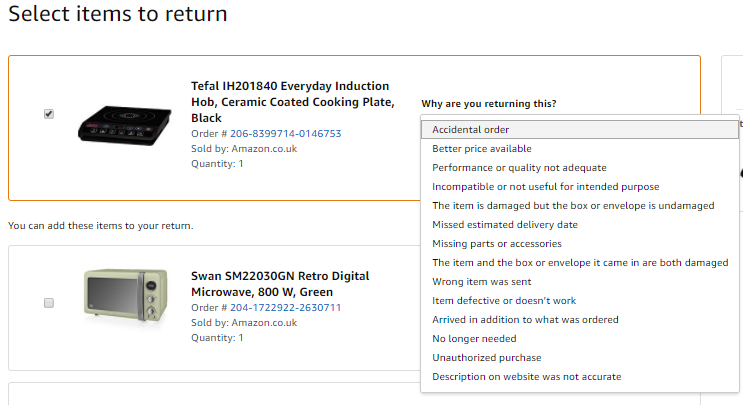This screenshot has width=743, height=405.
Task: Select 'Unauthorized purchase' option
Action: tap(580, 357)
